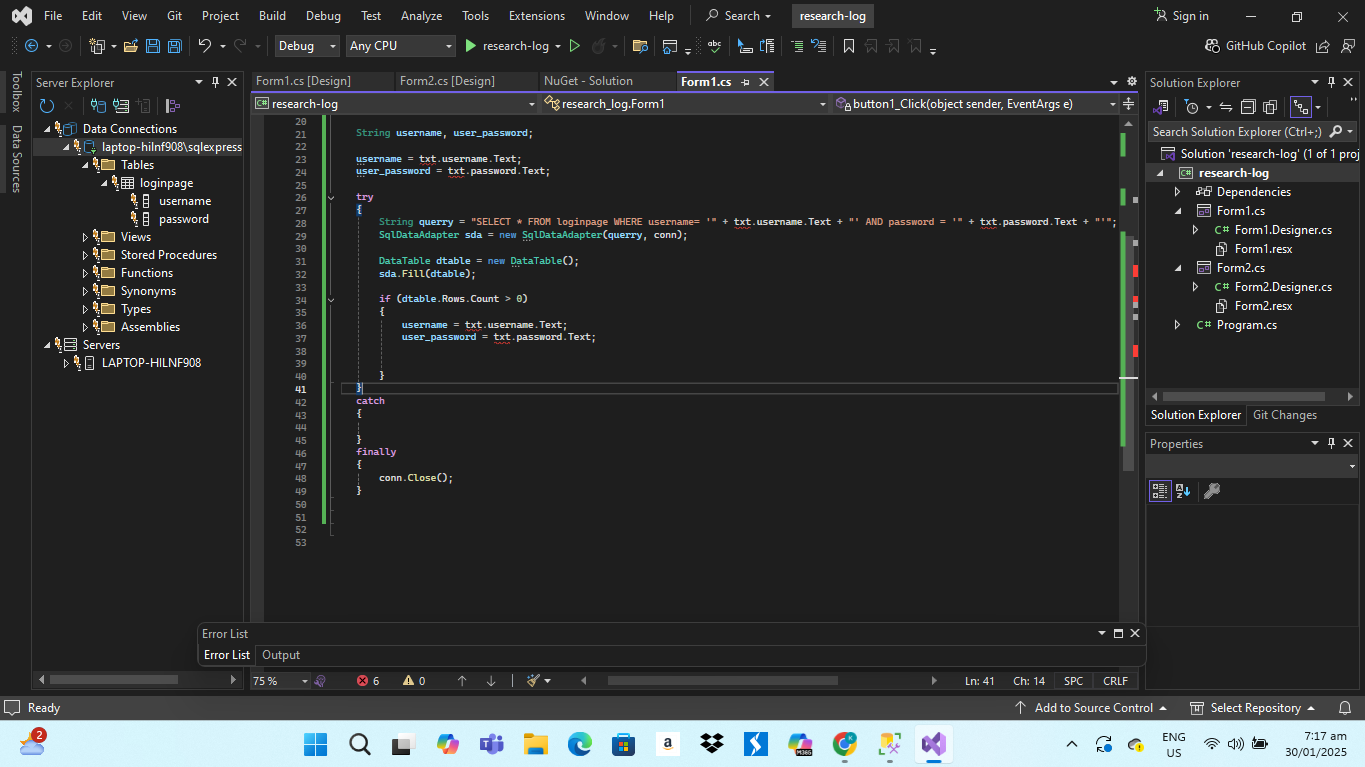Click Connect to Database icon in Server Explorer
1365x767 pixels.
coord(98,106)
